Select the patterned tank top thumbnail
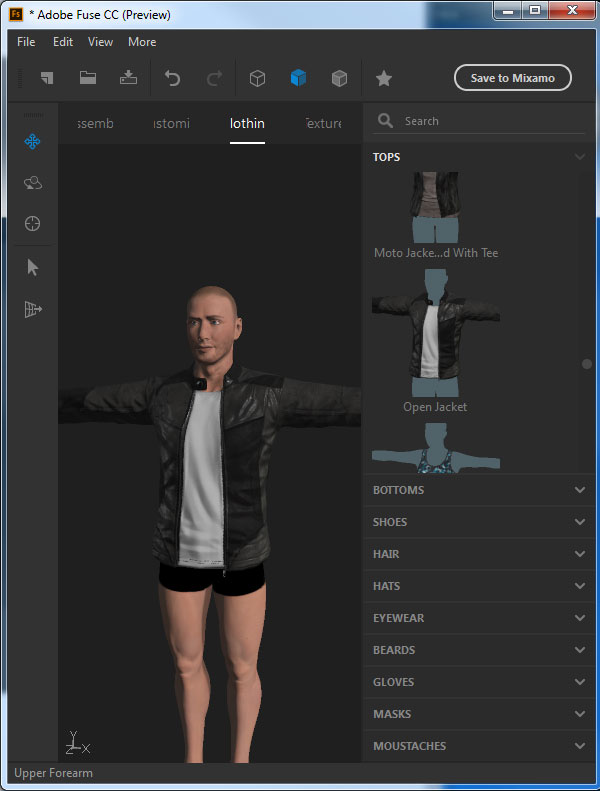This screenshot has width=600, height=791. [435, 448]
